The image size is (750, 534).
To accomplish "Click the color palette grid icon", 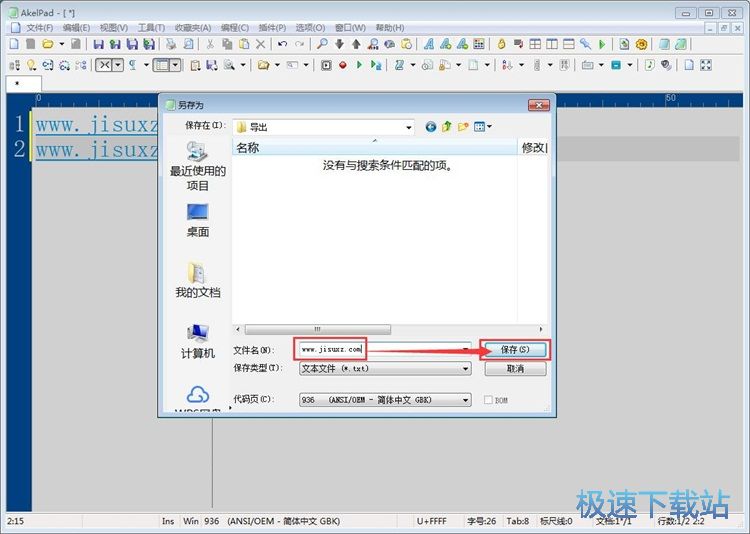I will [479, 44].
